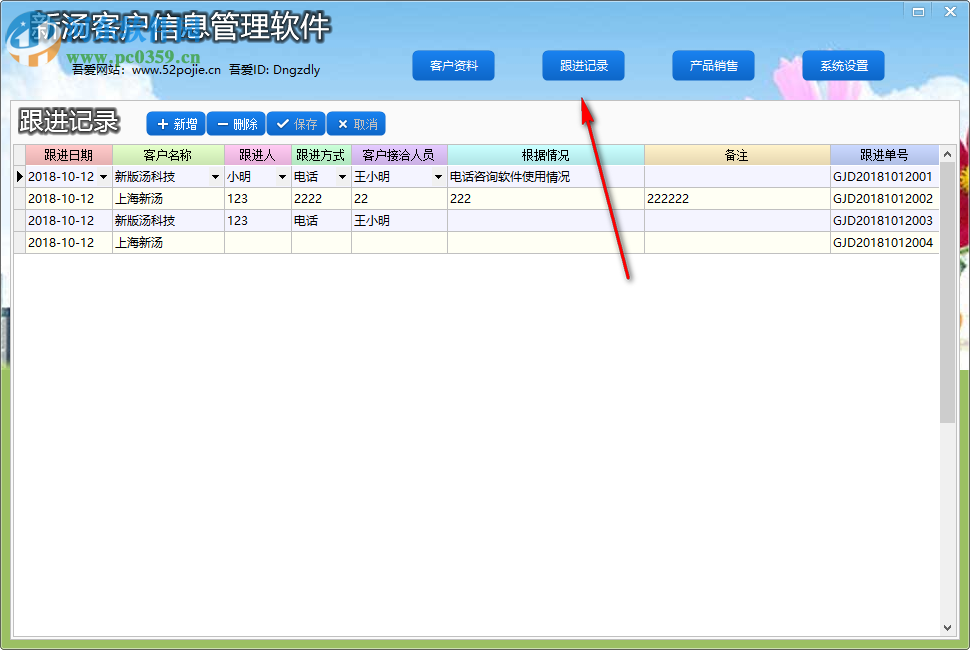
Task: Open the 客户接洽人员 dropdown showing 王小明
Action: [x=438, y=176]
